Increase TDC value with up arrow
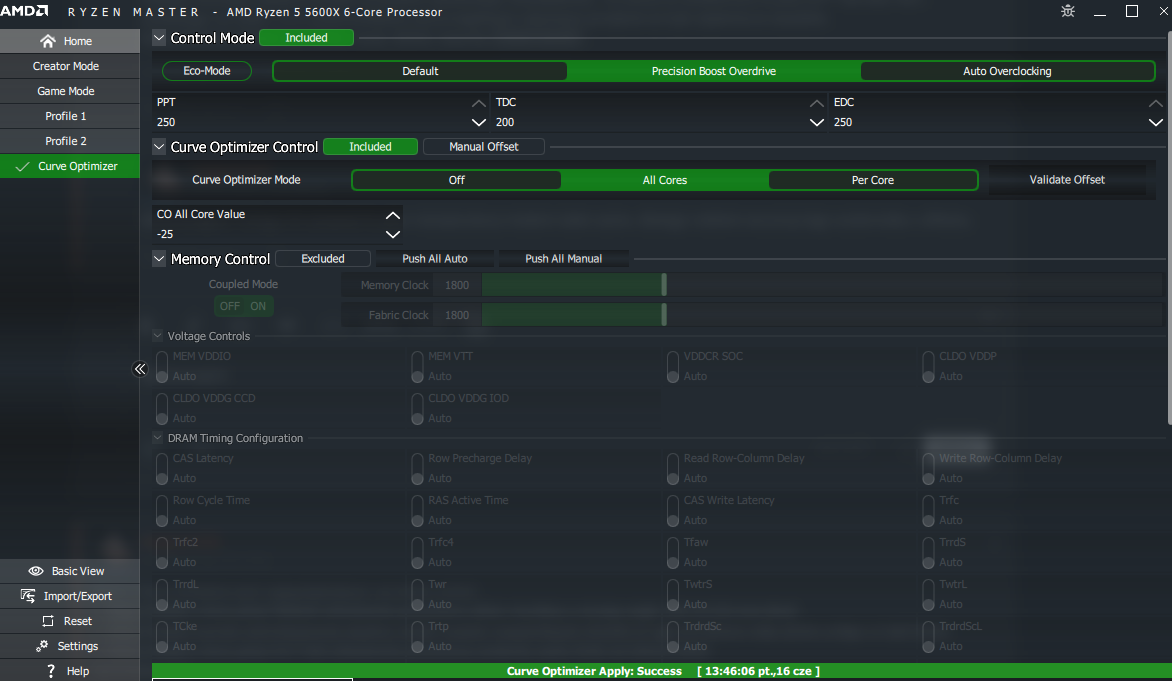 pos(816,102)
